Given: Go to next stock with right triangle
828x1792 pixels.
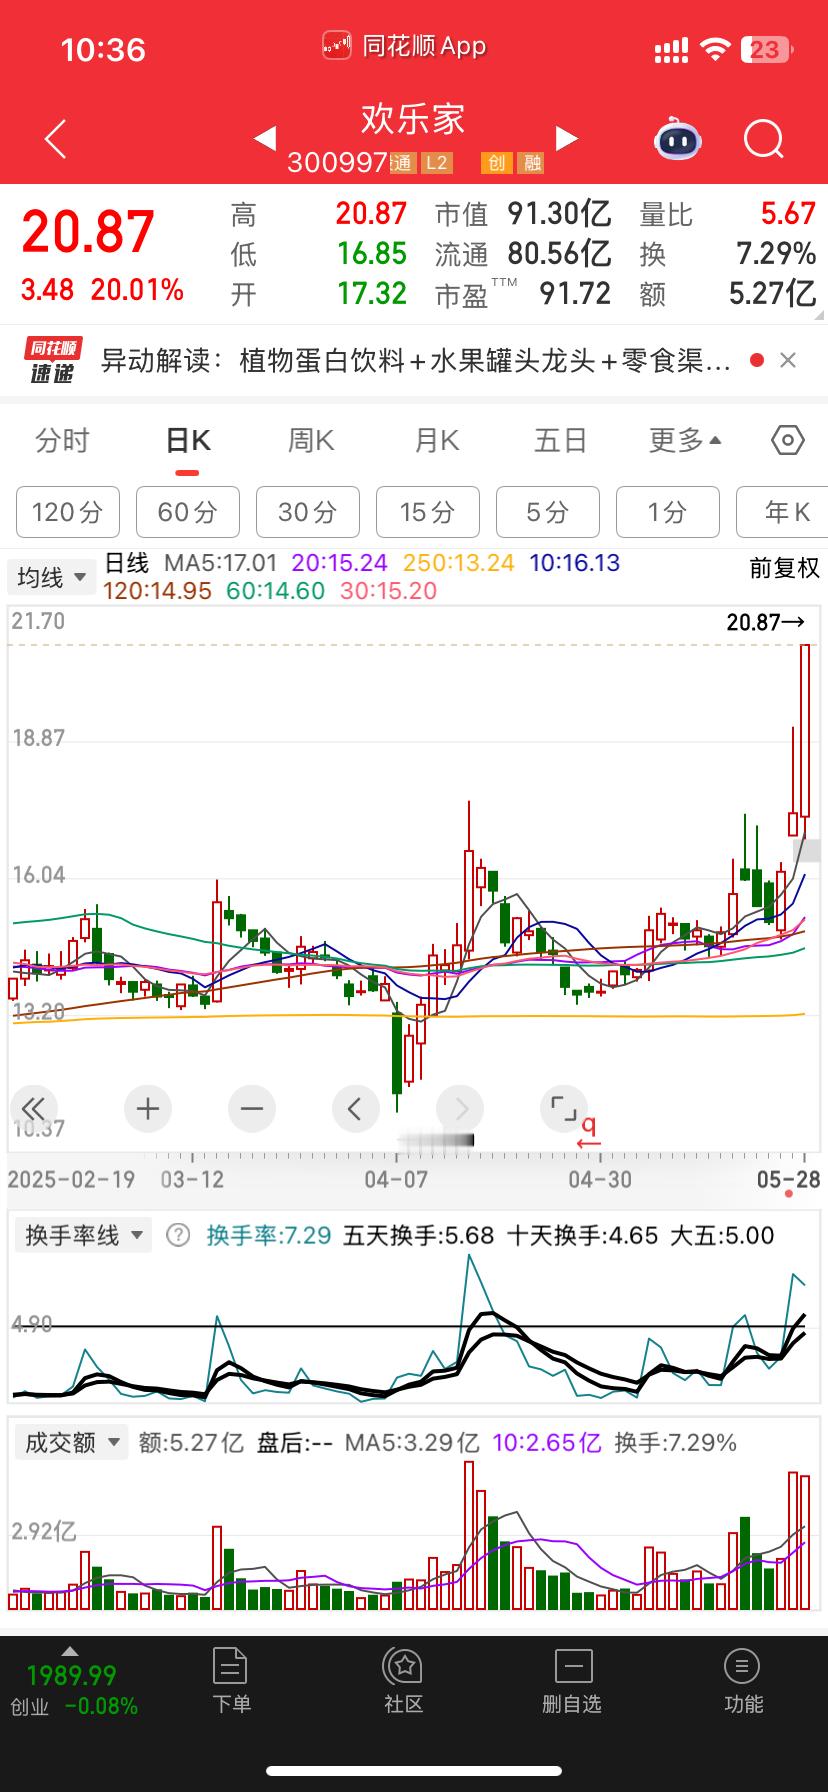Looking at the screenshot, I should pos(567,138).
